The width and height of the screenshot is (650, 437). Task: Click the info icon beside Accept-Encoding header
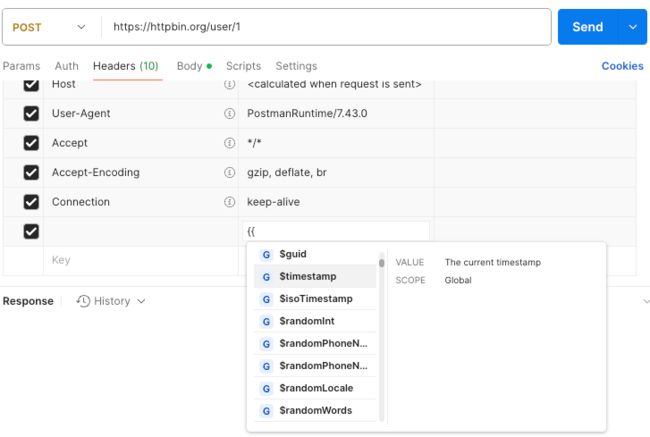[229, 172]
